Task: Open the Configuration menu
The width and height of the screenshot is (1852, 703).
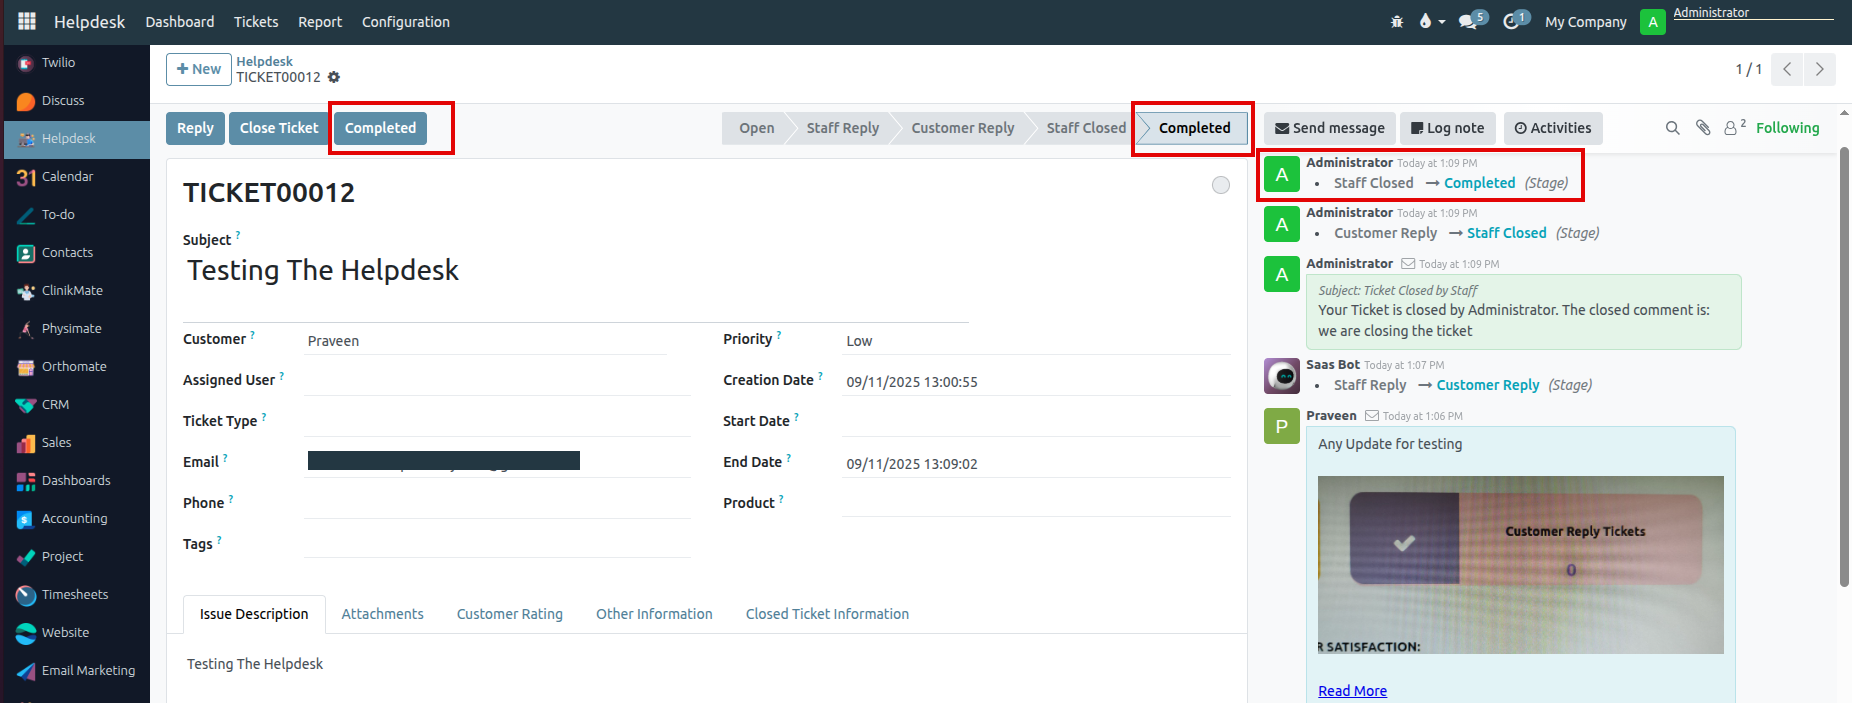Action: click(405, 22)
